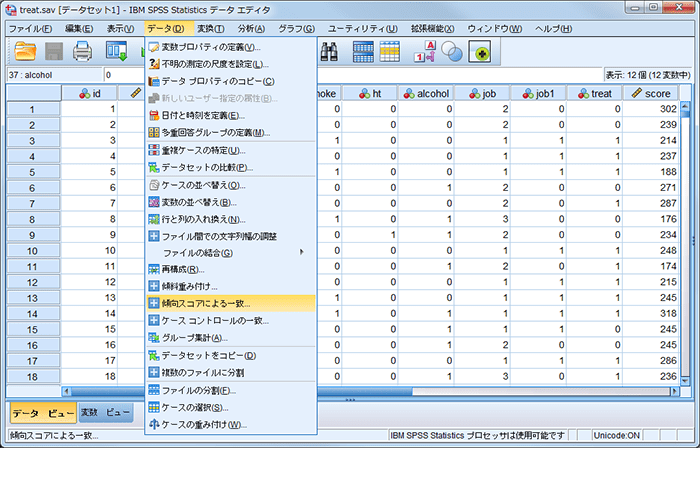Open the ヘルプ(H) menu

553,29
